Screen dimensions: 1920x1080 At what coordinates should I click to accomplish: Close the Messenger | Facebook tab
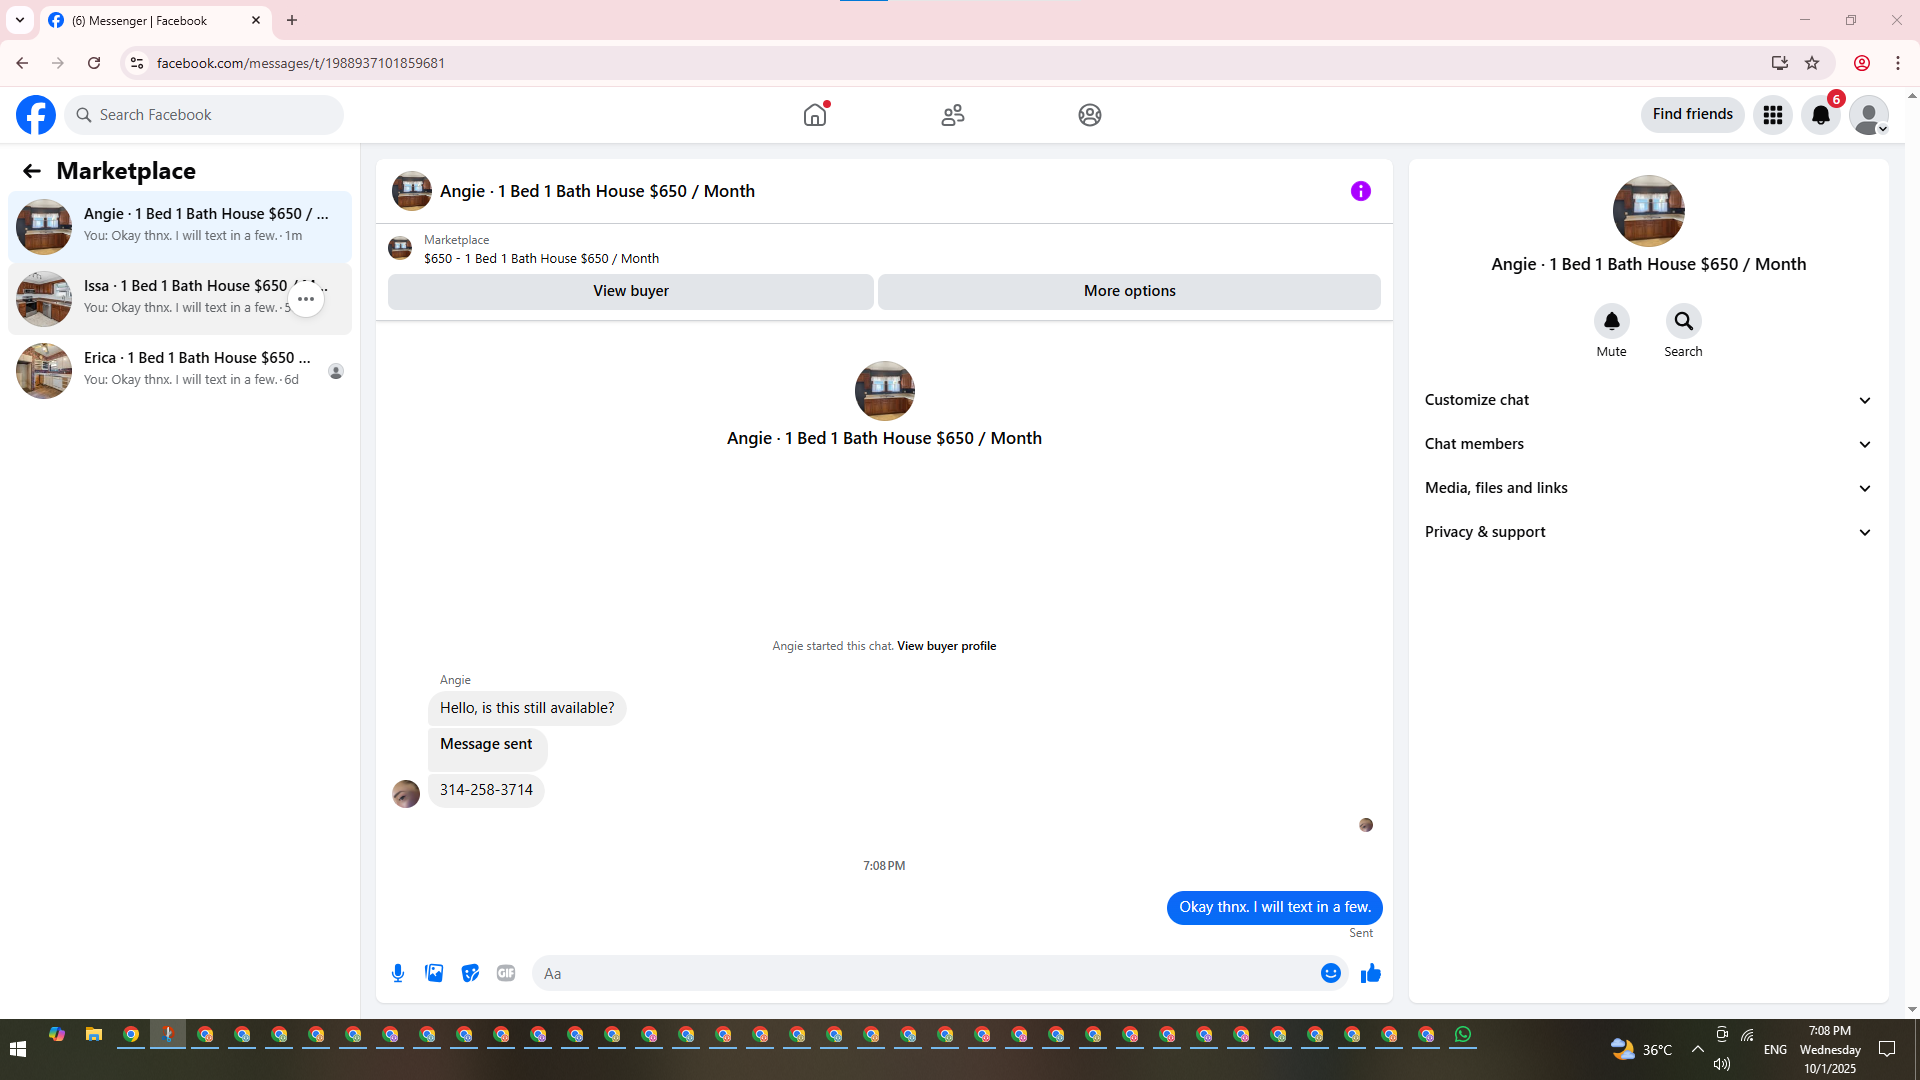click(256, 20)
